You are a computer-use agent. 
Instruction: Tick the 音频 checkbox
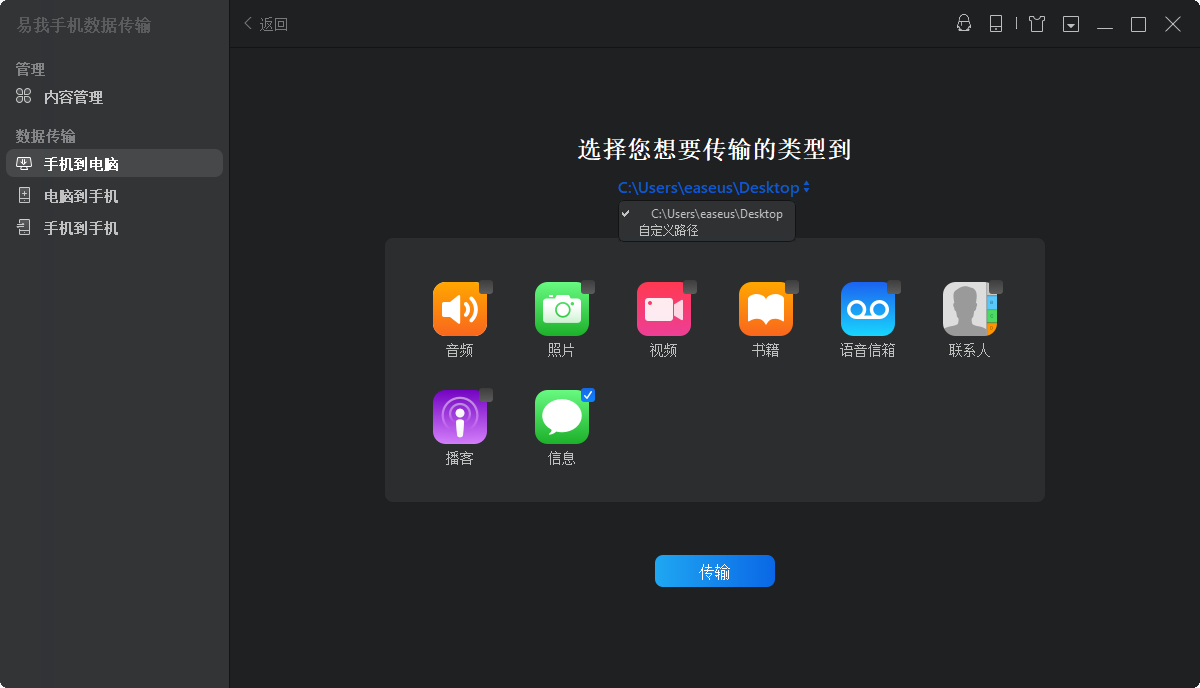[486, 287]
